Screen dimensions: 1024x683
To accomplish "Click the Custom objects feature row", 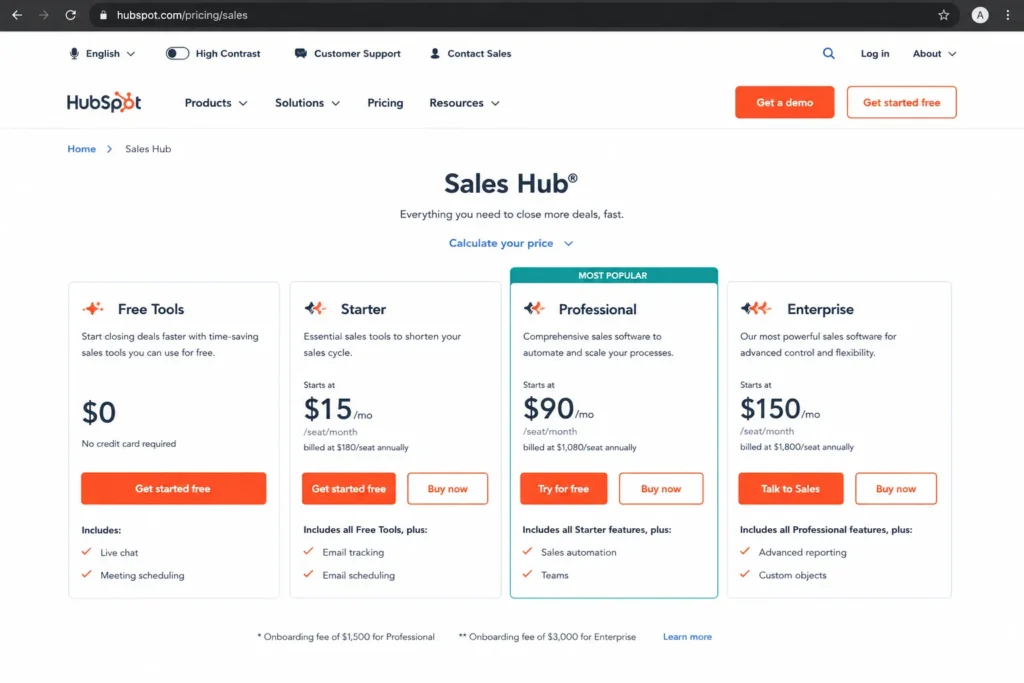I will click(783, 575).
